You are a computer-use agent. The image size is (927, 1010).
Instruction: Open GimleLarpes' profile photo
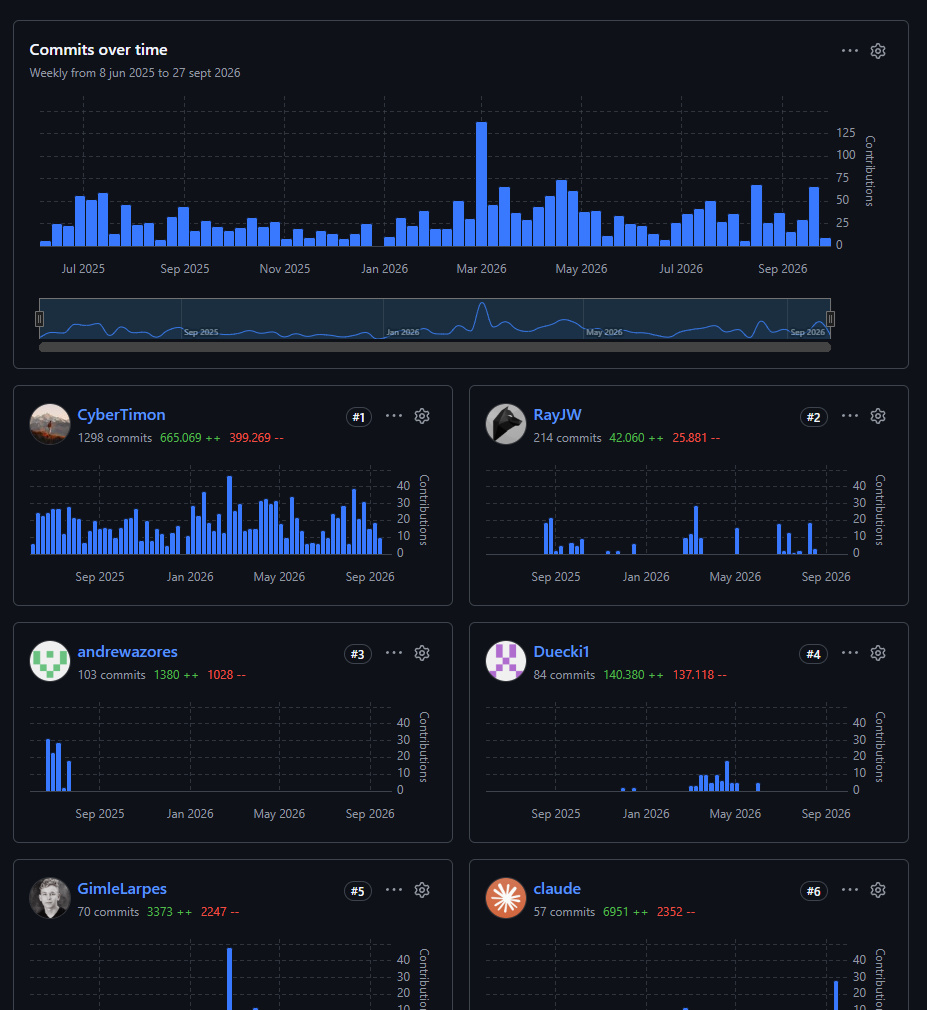[x=50, y=898]
